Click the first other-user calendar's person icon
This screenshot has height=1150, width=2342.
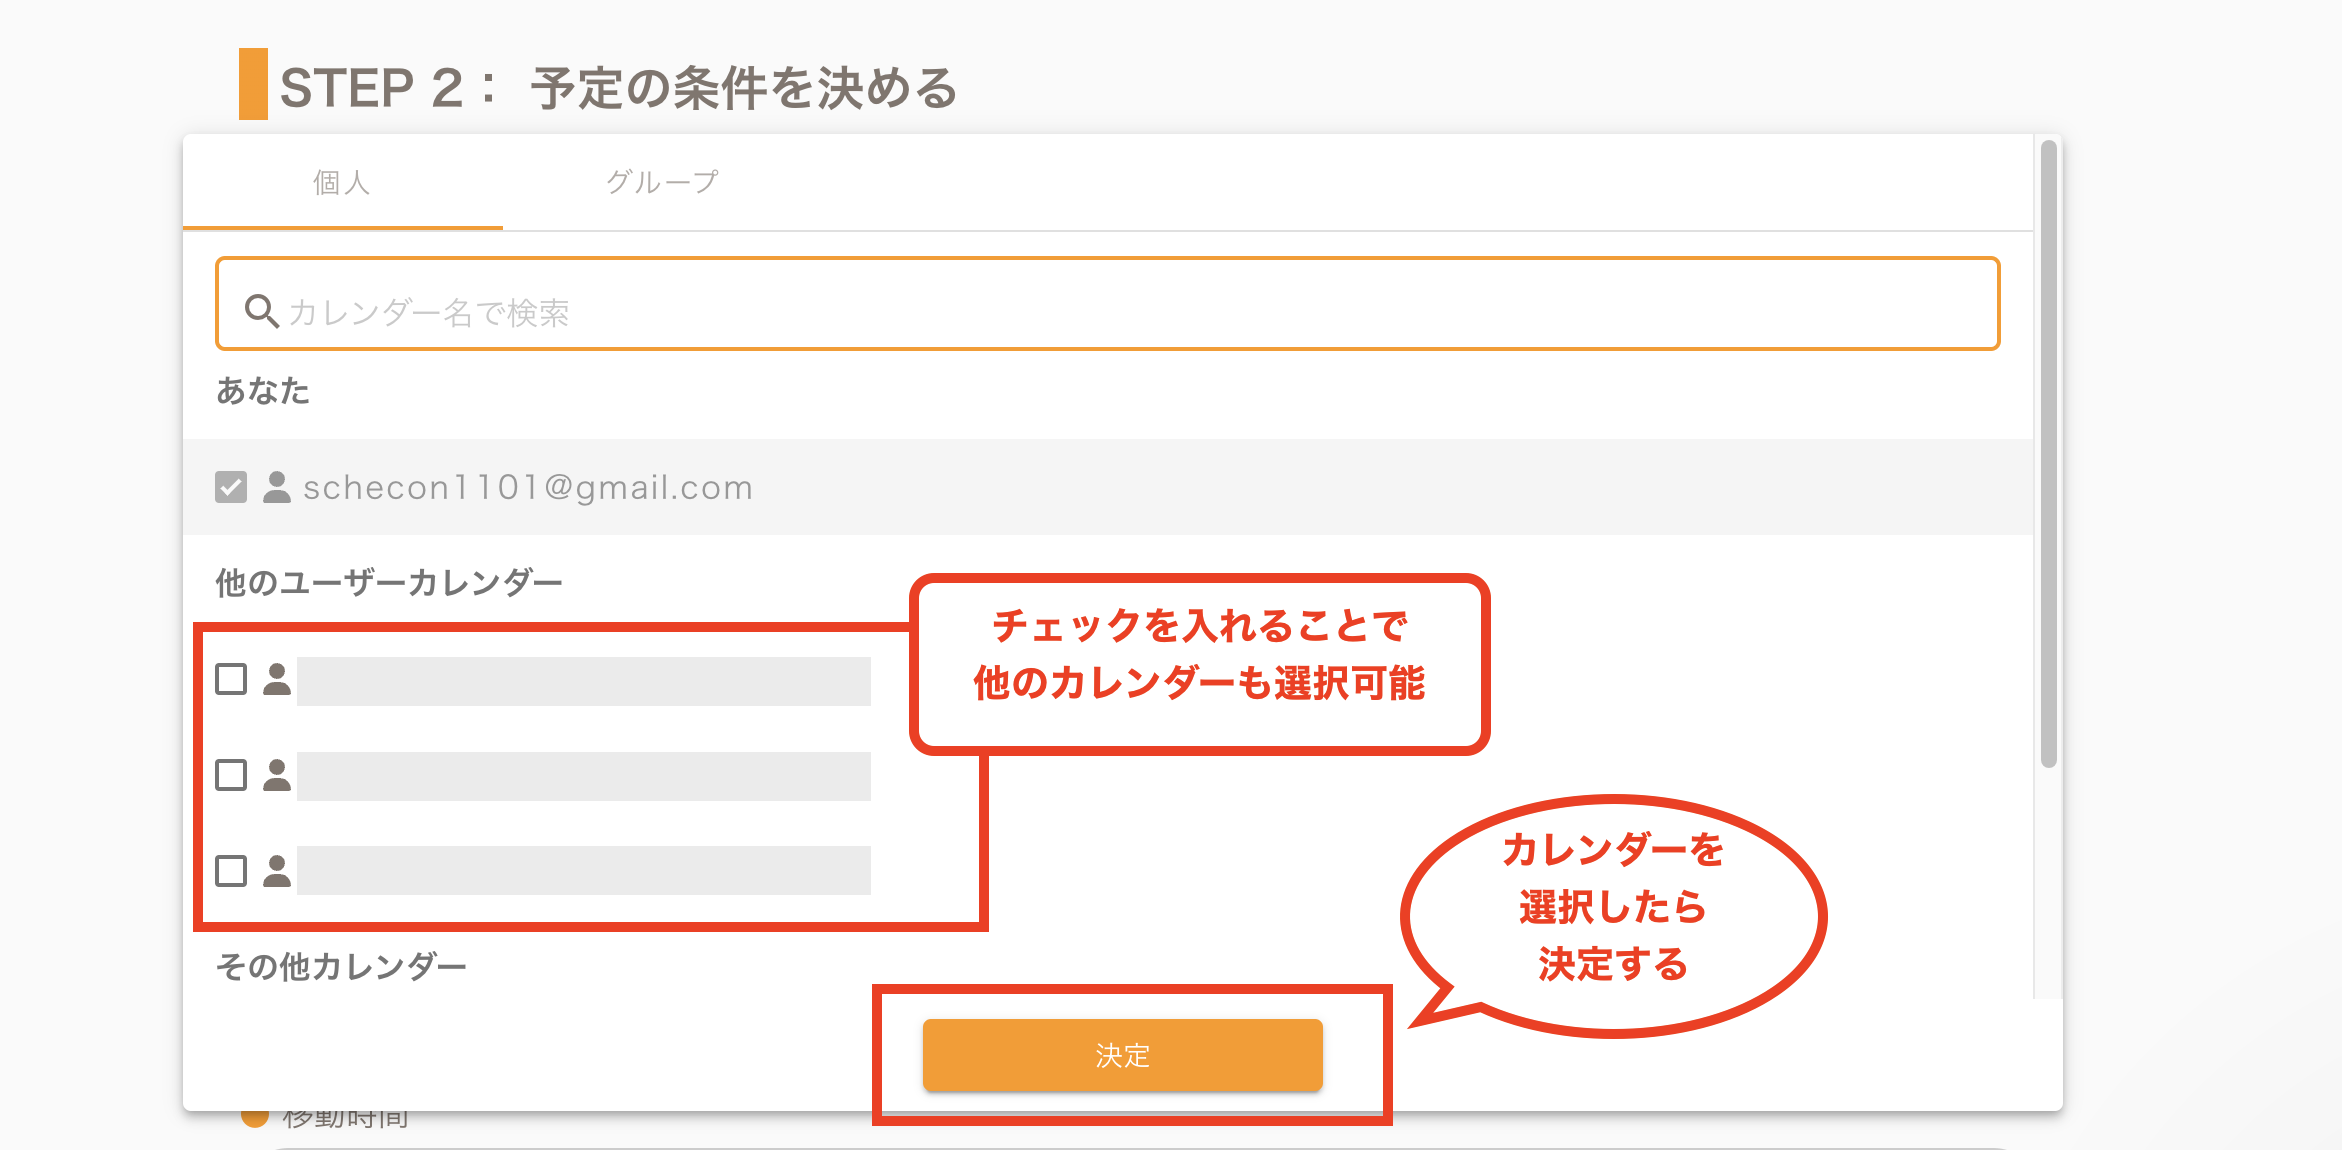pyautogui.click(x=277, y=679)
